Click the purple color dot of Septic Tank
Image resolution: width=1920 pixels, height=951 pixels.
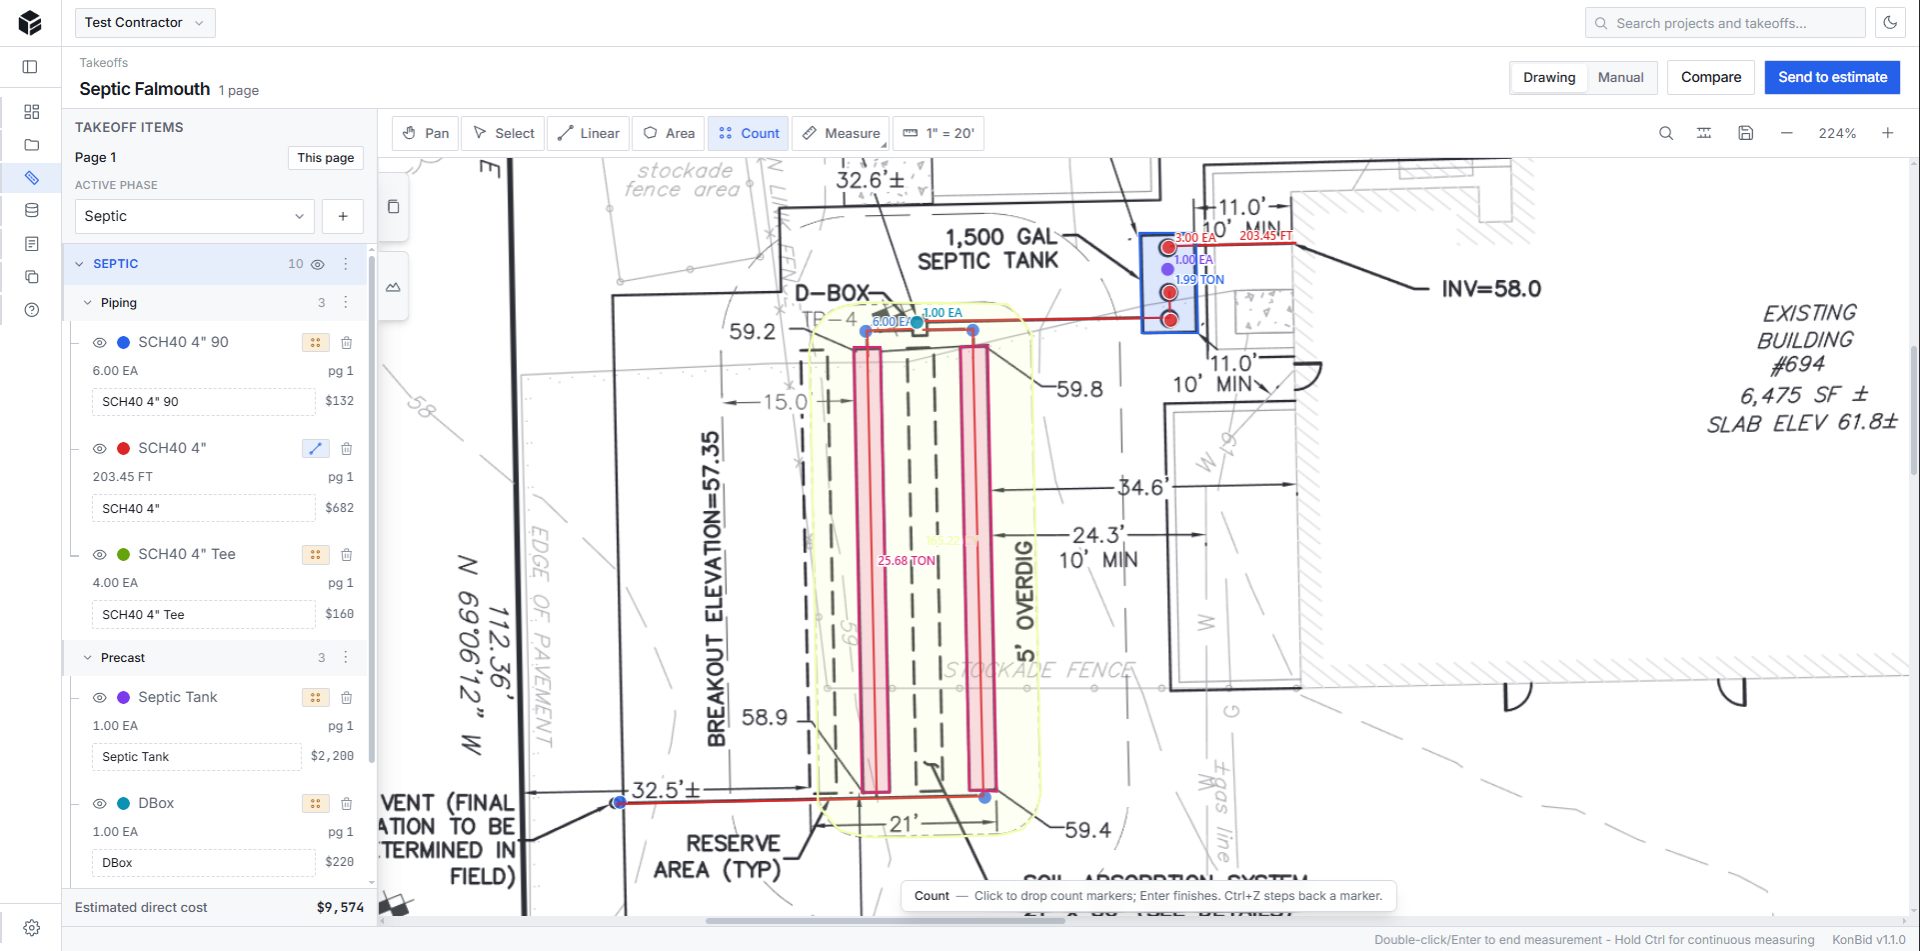click(x=124, y=698)
